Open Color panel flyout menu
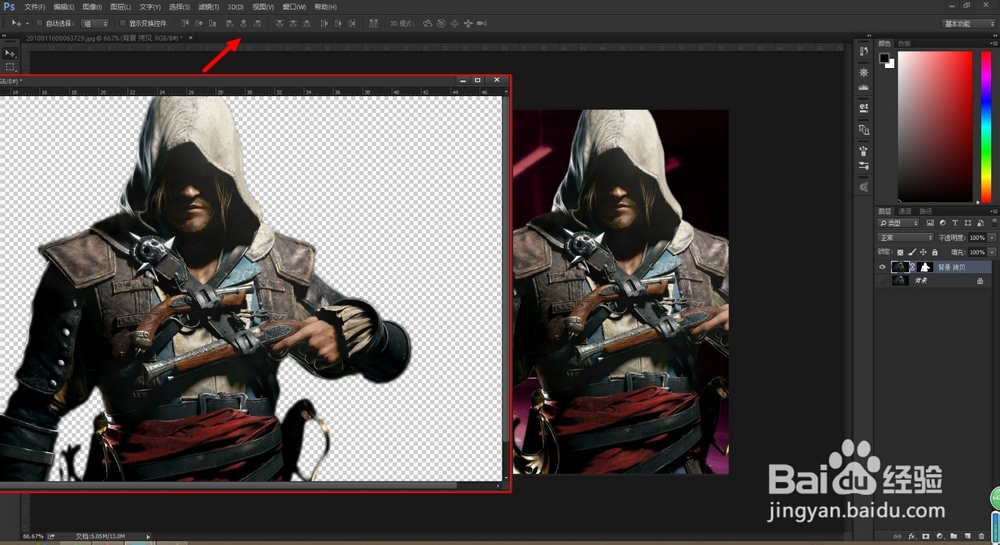 pos(994,43)
